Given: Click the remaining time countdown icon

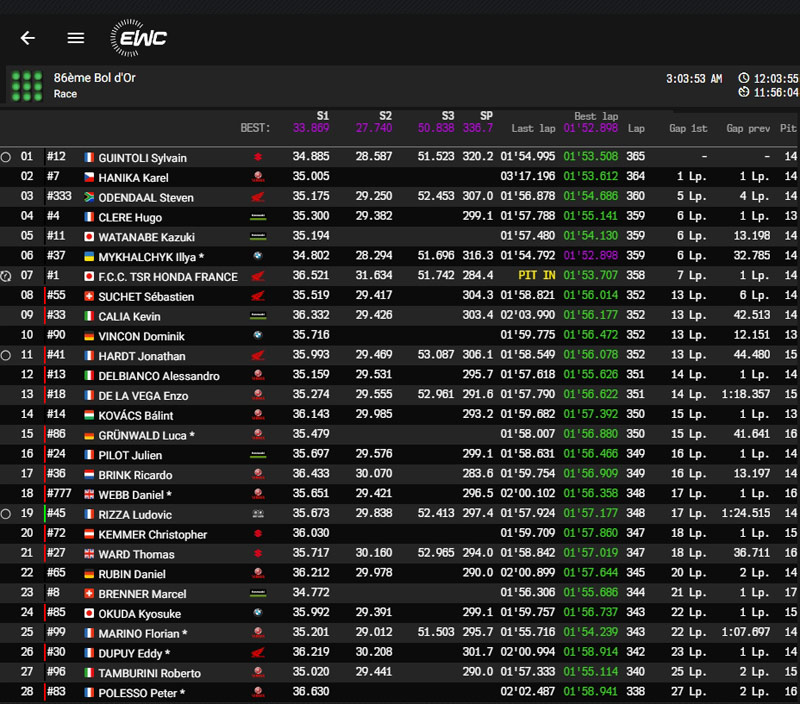Looking at the screenshot, I should pos(743,93).
